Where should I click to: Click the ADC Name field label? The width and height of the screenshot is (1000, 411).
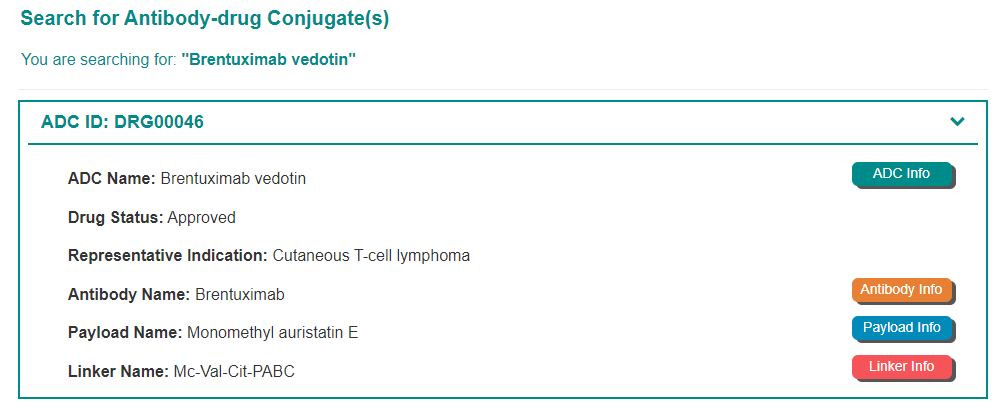112,179
